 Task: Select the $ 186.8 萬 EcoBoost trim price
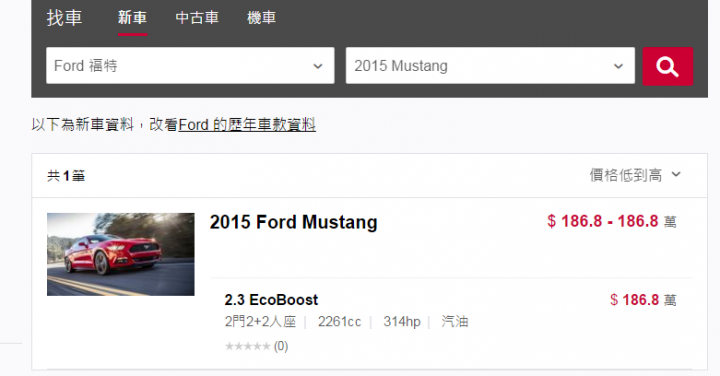[643, 300]
